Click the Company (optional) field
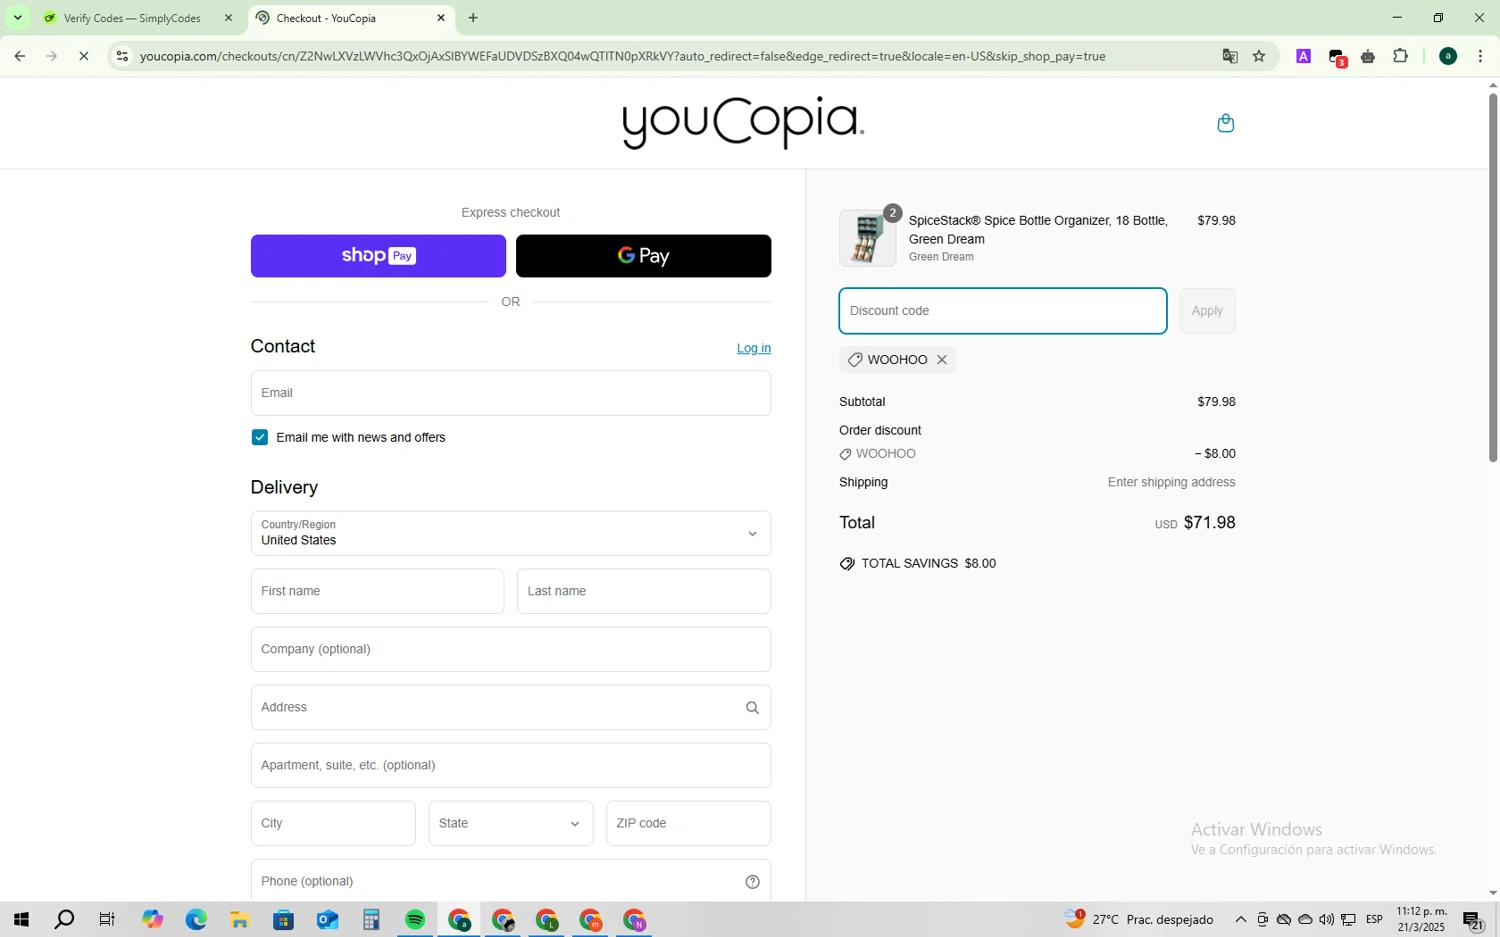This screenshot has height=937, width=1500. click(x=510, y=650)
